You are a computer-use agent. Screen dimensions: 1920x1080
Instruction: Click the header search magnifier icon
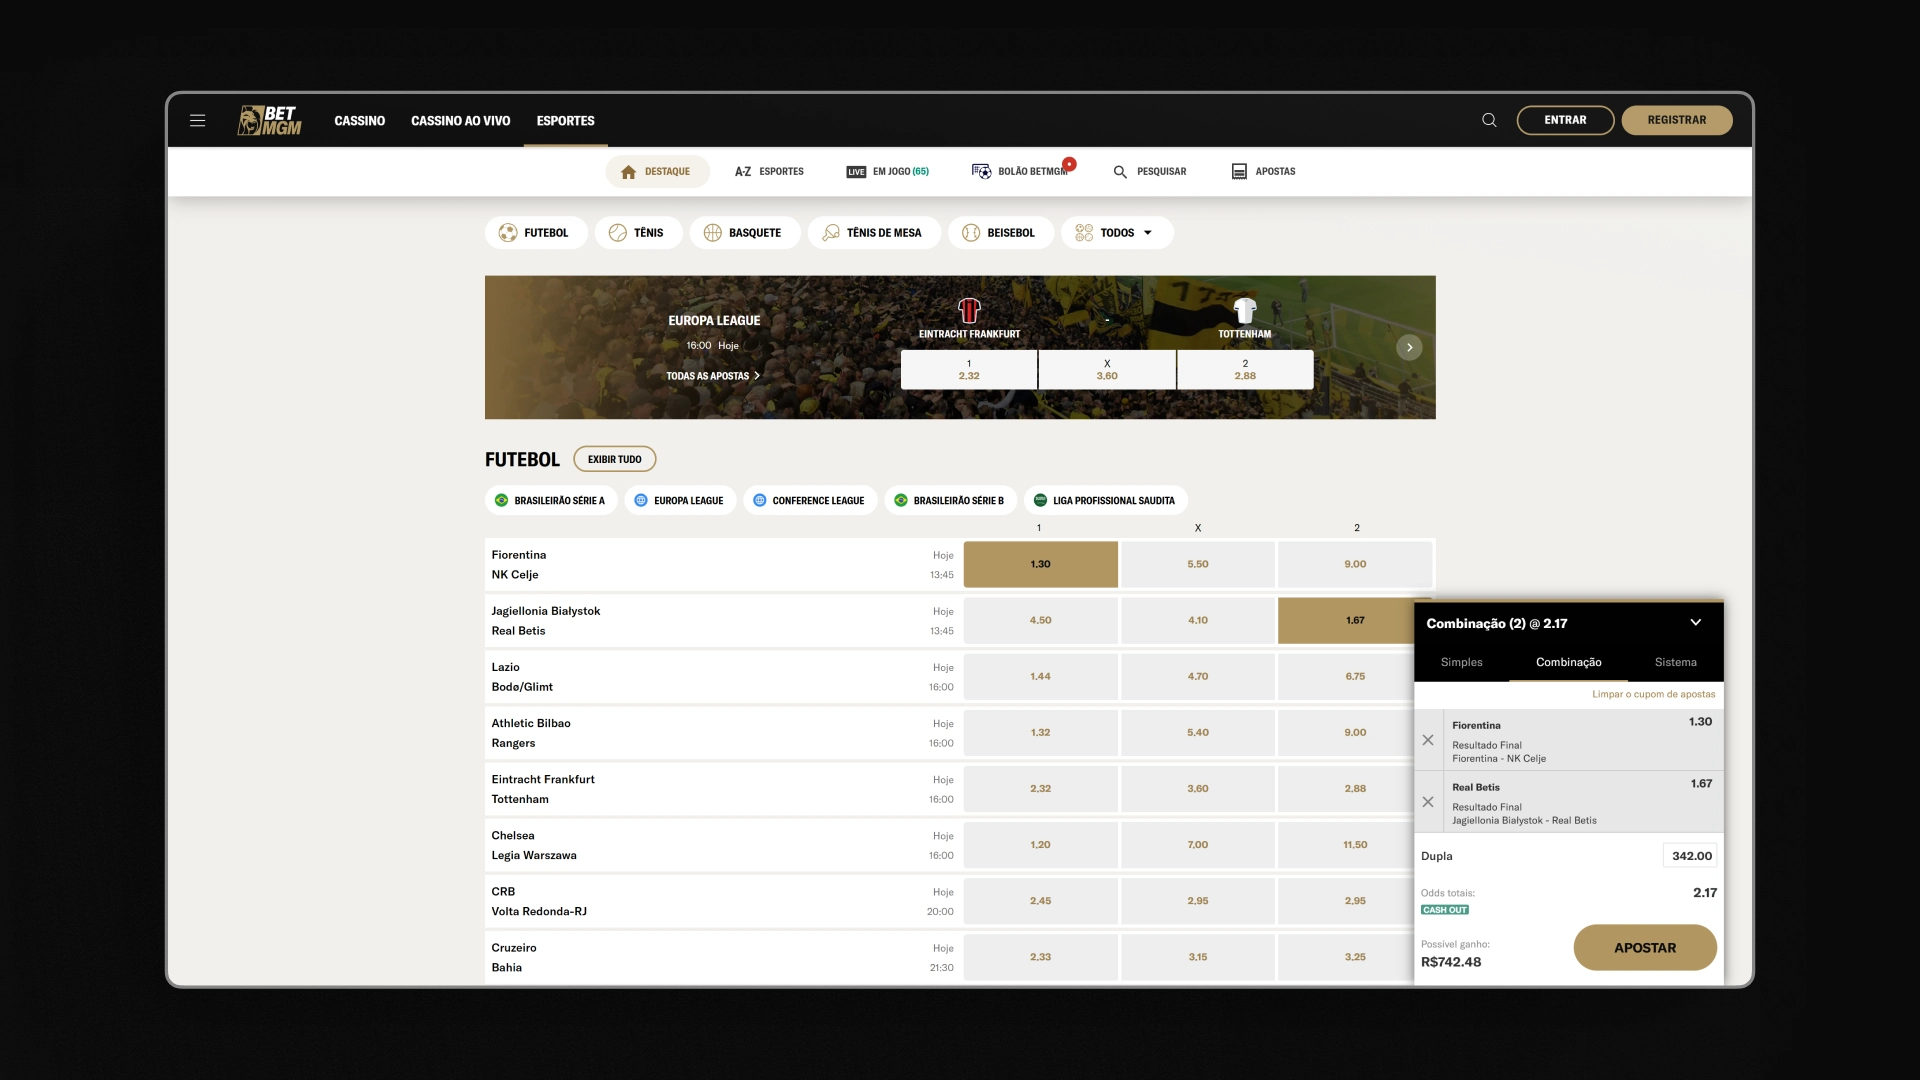[x=1489, y=120]
